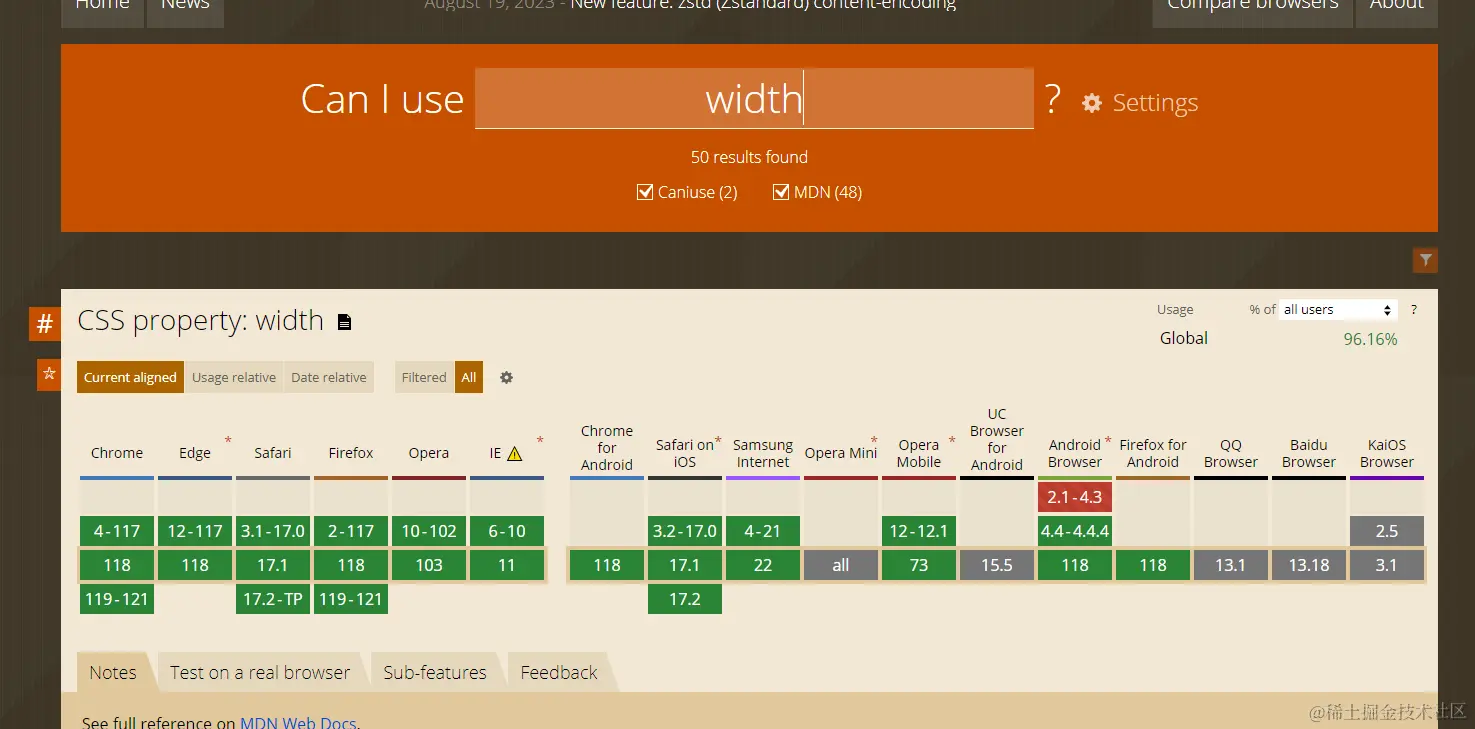Screen dimensions: 1475x729
Task: Select the Opera Mini all cell
Action: (841, 565)
